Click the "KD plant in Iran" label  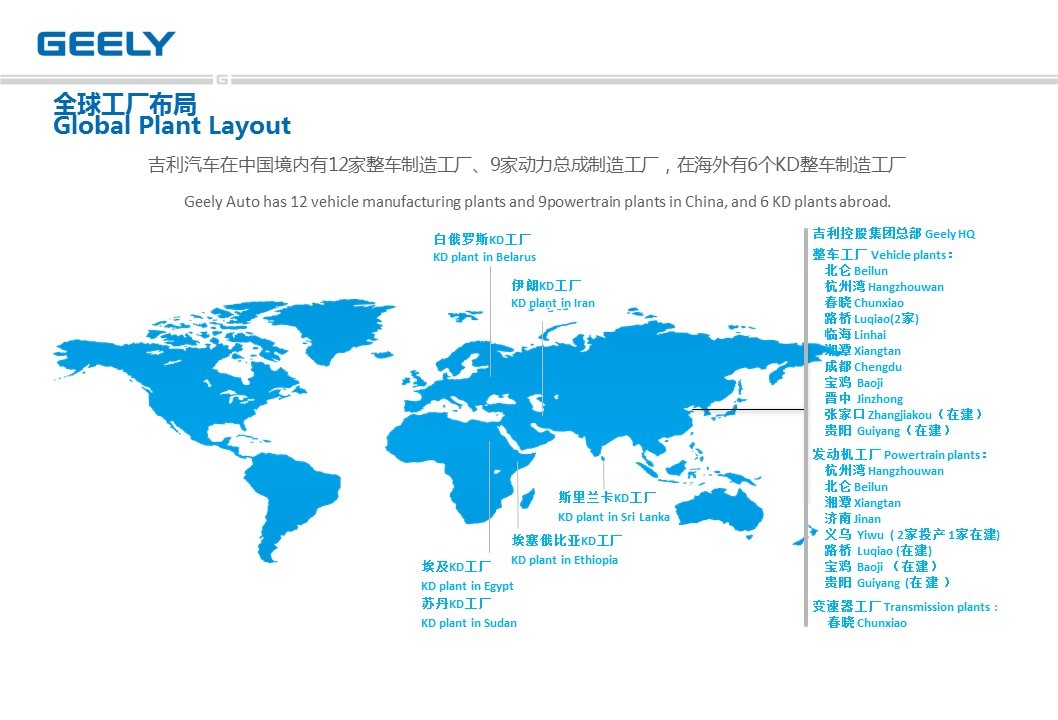pos(553,303)
